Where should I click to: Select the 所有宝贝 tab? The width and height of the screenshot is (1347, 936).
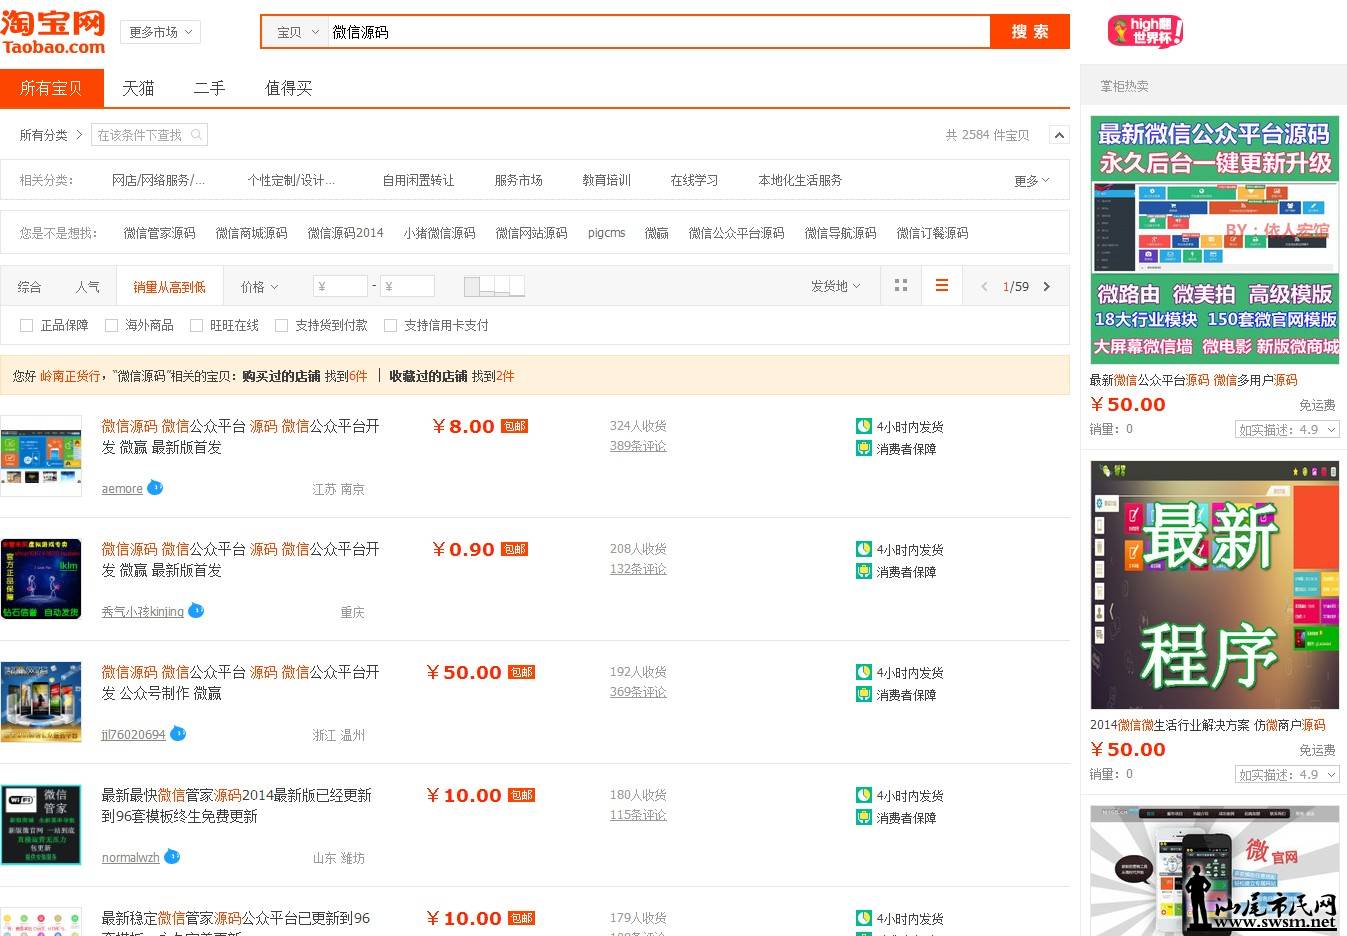52,88
